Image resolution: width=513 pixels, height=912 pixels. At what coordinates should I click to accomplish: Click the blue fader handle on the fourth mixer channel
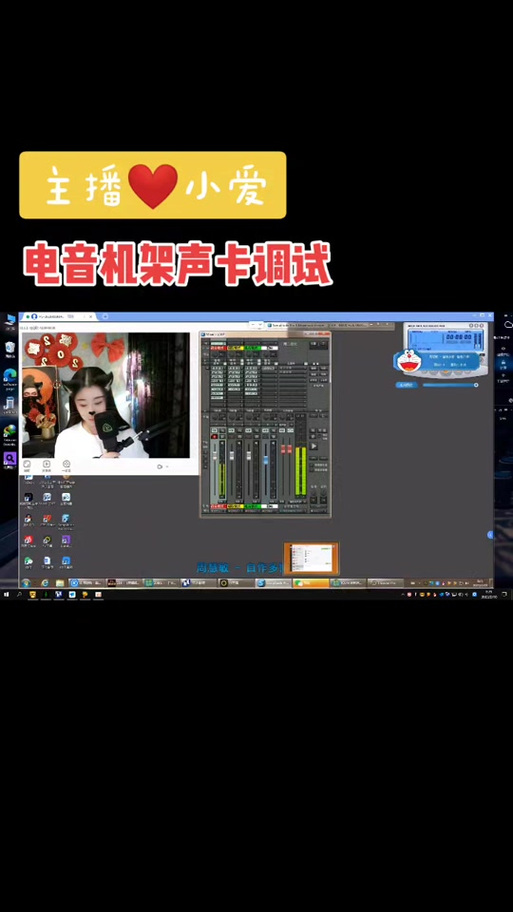pyautogui.click(x=266, y=459)
